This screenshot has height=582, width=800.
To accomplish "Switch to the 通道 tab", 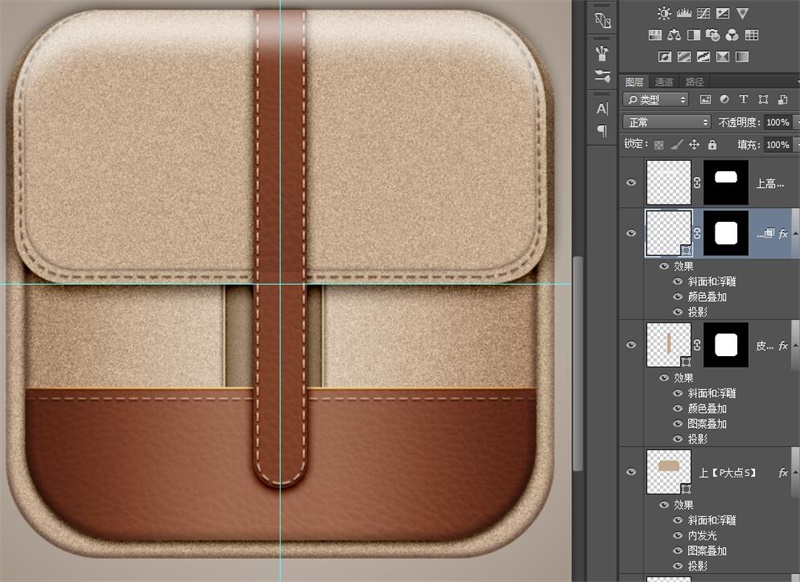I will [663, 82].
